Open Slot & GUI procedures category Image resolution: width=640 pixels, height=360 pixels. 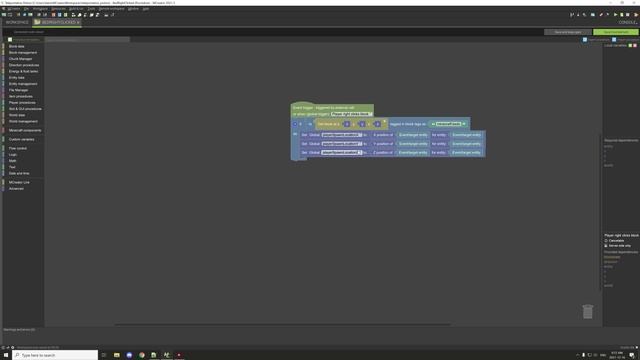[x=25, y=109]
